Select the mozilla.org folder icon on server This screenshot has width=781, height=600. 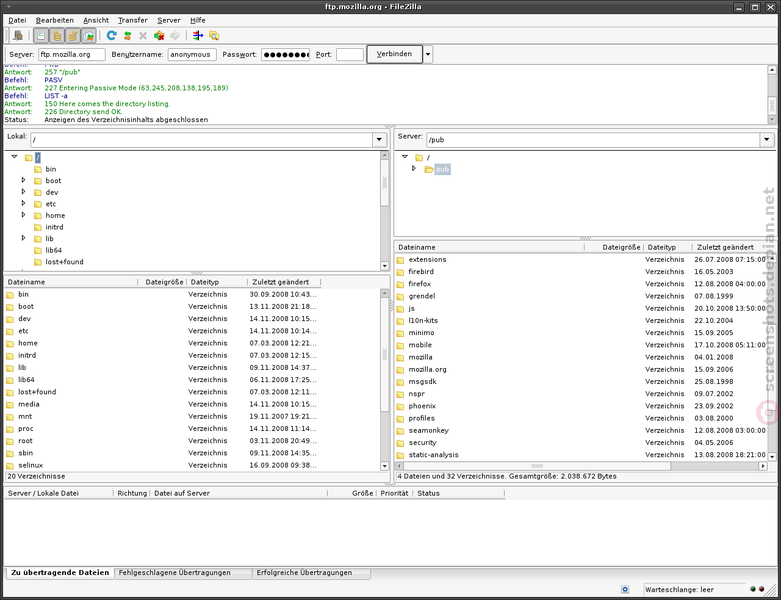pyautogui.click(x=400, y=370)
